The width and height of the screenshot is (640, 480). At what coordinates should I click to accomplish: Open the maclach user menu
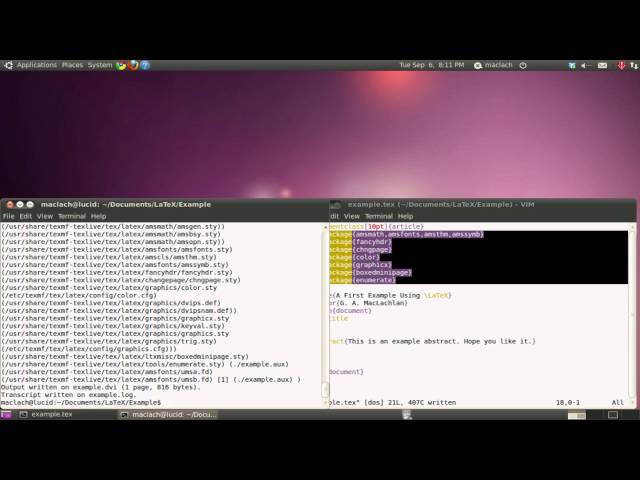coord(499,65)
